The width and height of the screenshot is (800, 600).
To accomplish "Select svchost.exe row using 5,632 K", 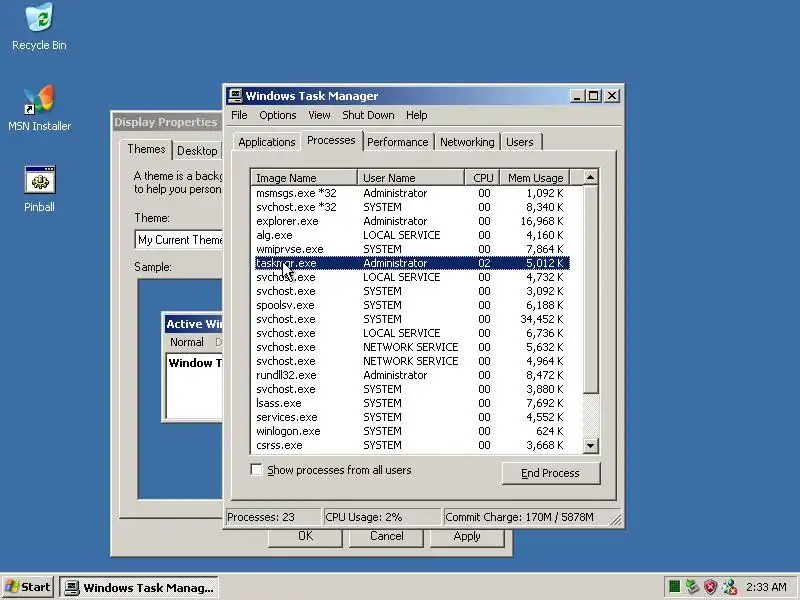I will point(412,347).
